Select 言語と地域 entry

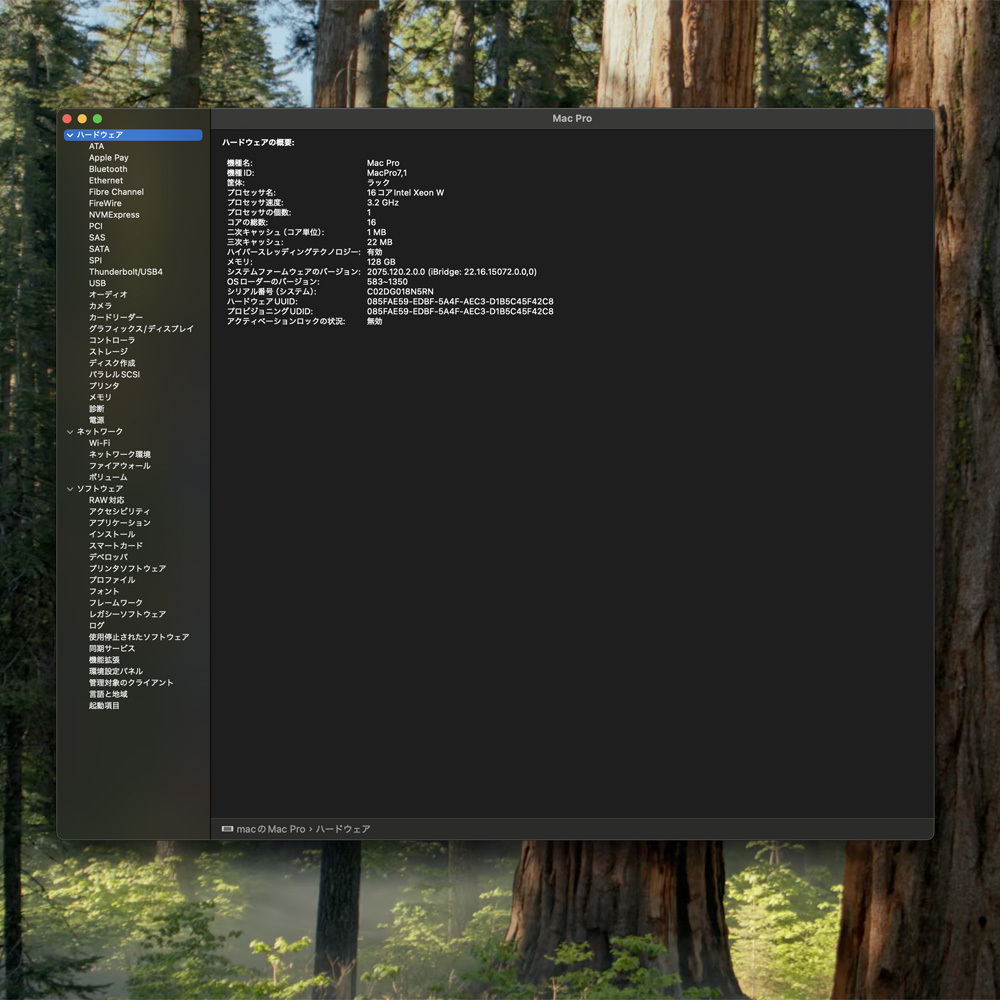(108, 695)
